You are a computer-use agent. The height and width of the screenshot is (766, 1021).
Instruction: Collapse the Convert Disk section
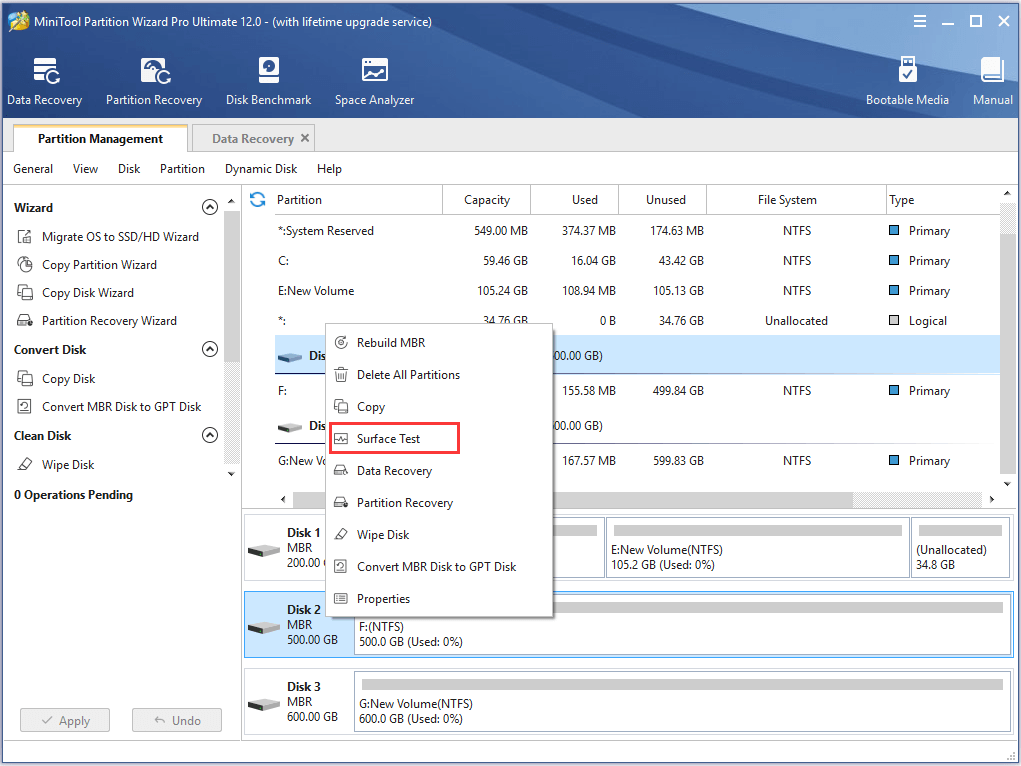tap(210, 349)
